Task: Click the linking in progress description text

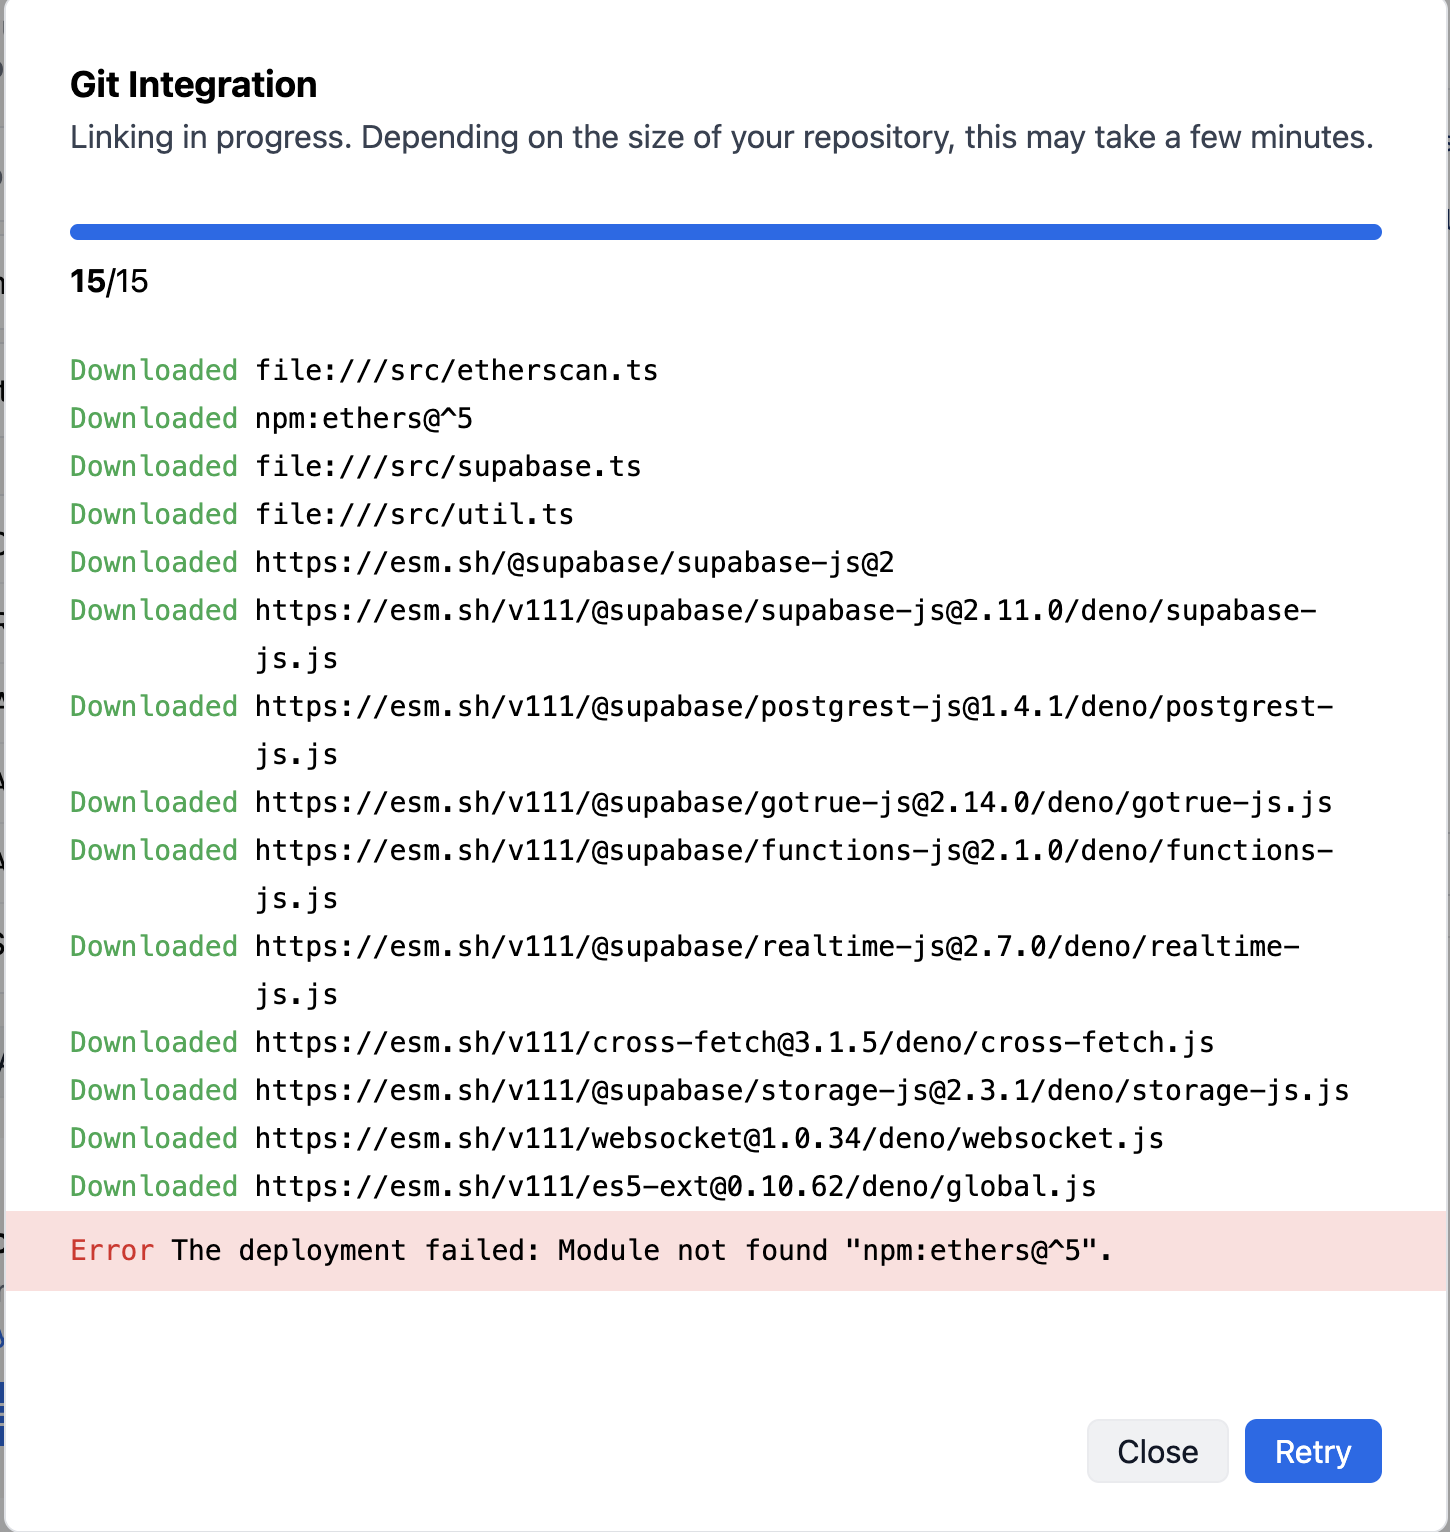Action: (x=722, y=137)
